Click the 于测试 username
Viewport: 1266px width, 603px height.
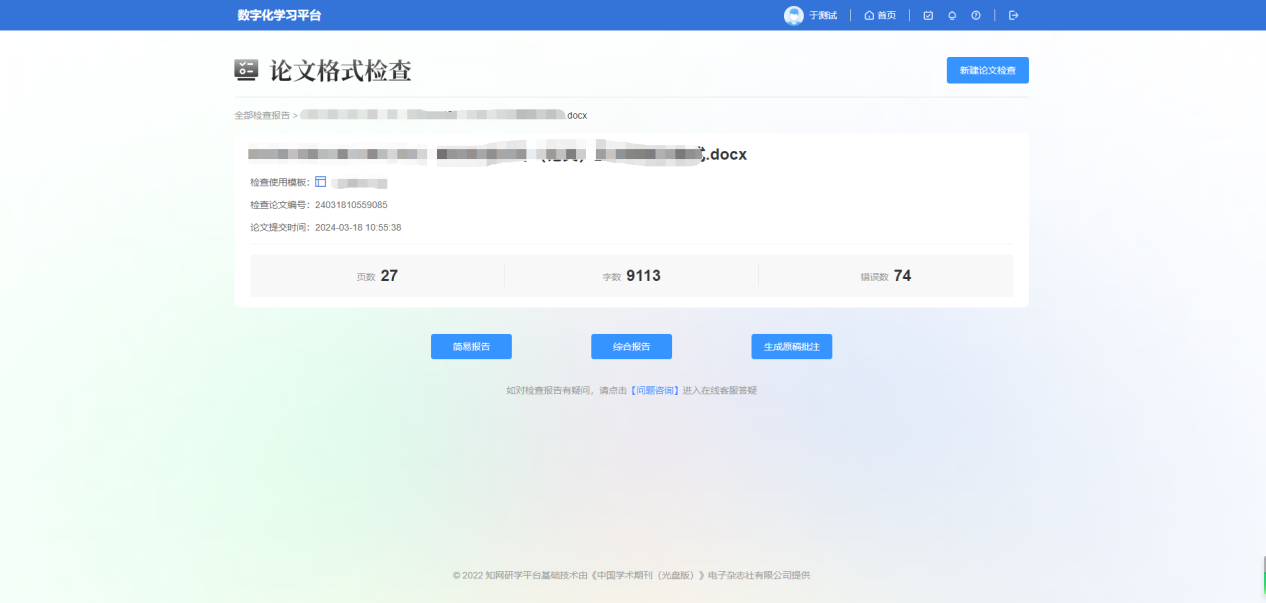[823, 15]
